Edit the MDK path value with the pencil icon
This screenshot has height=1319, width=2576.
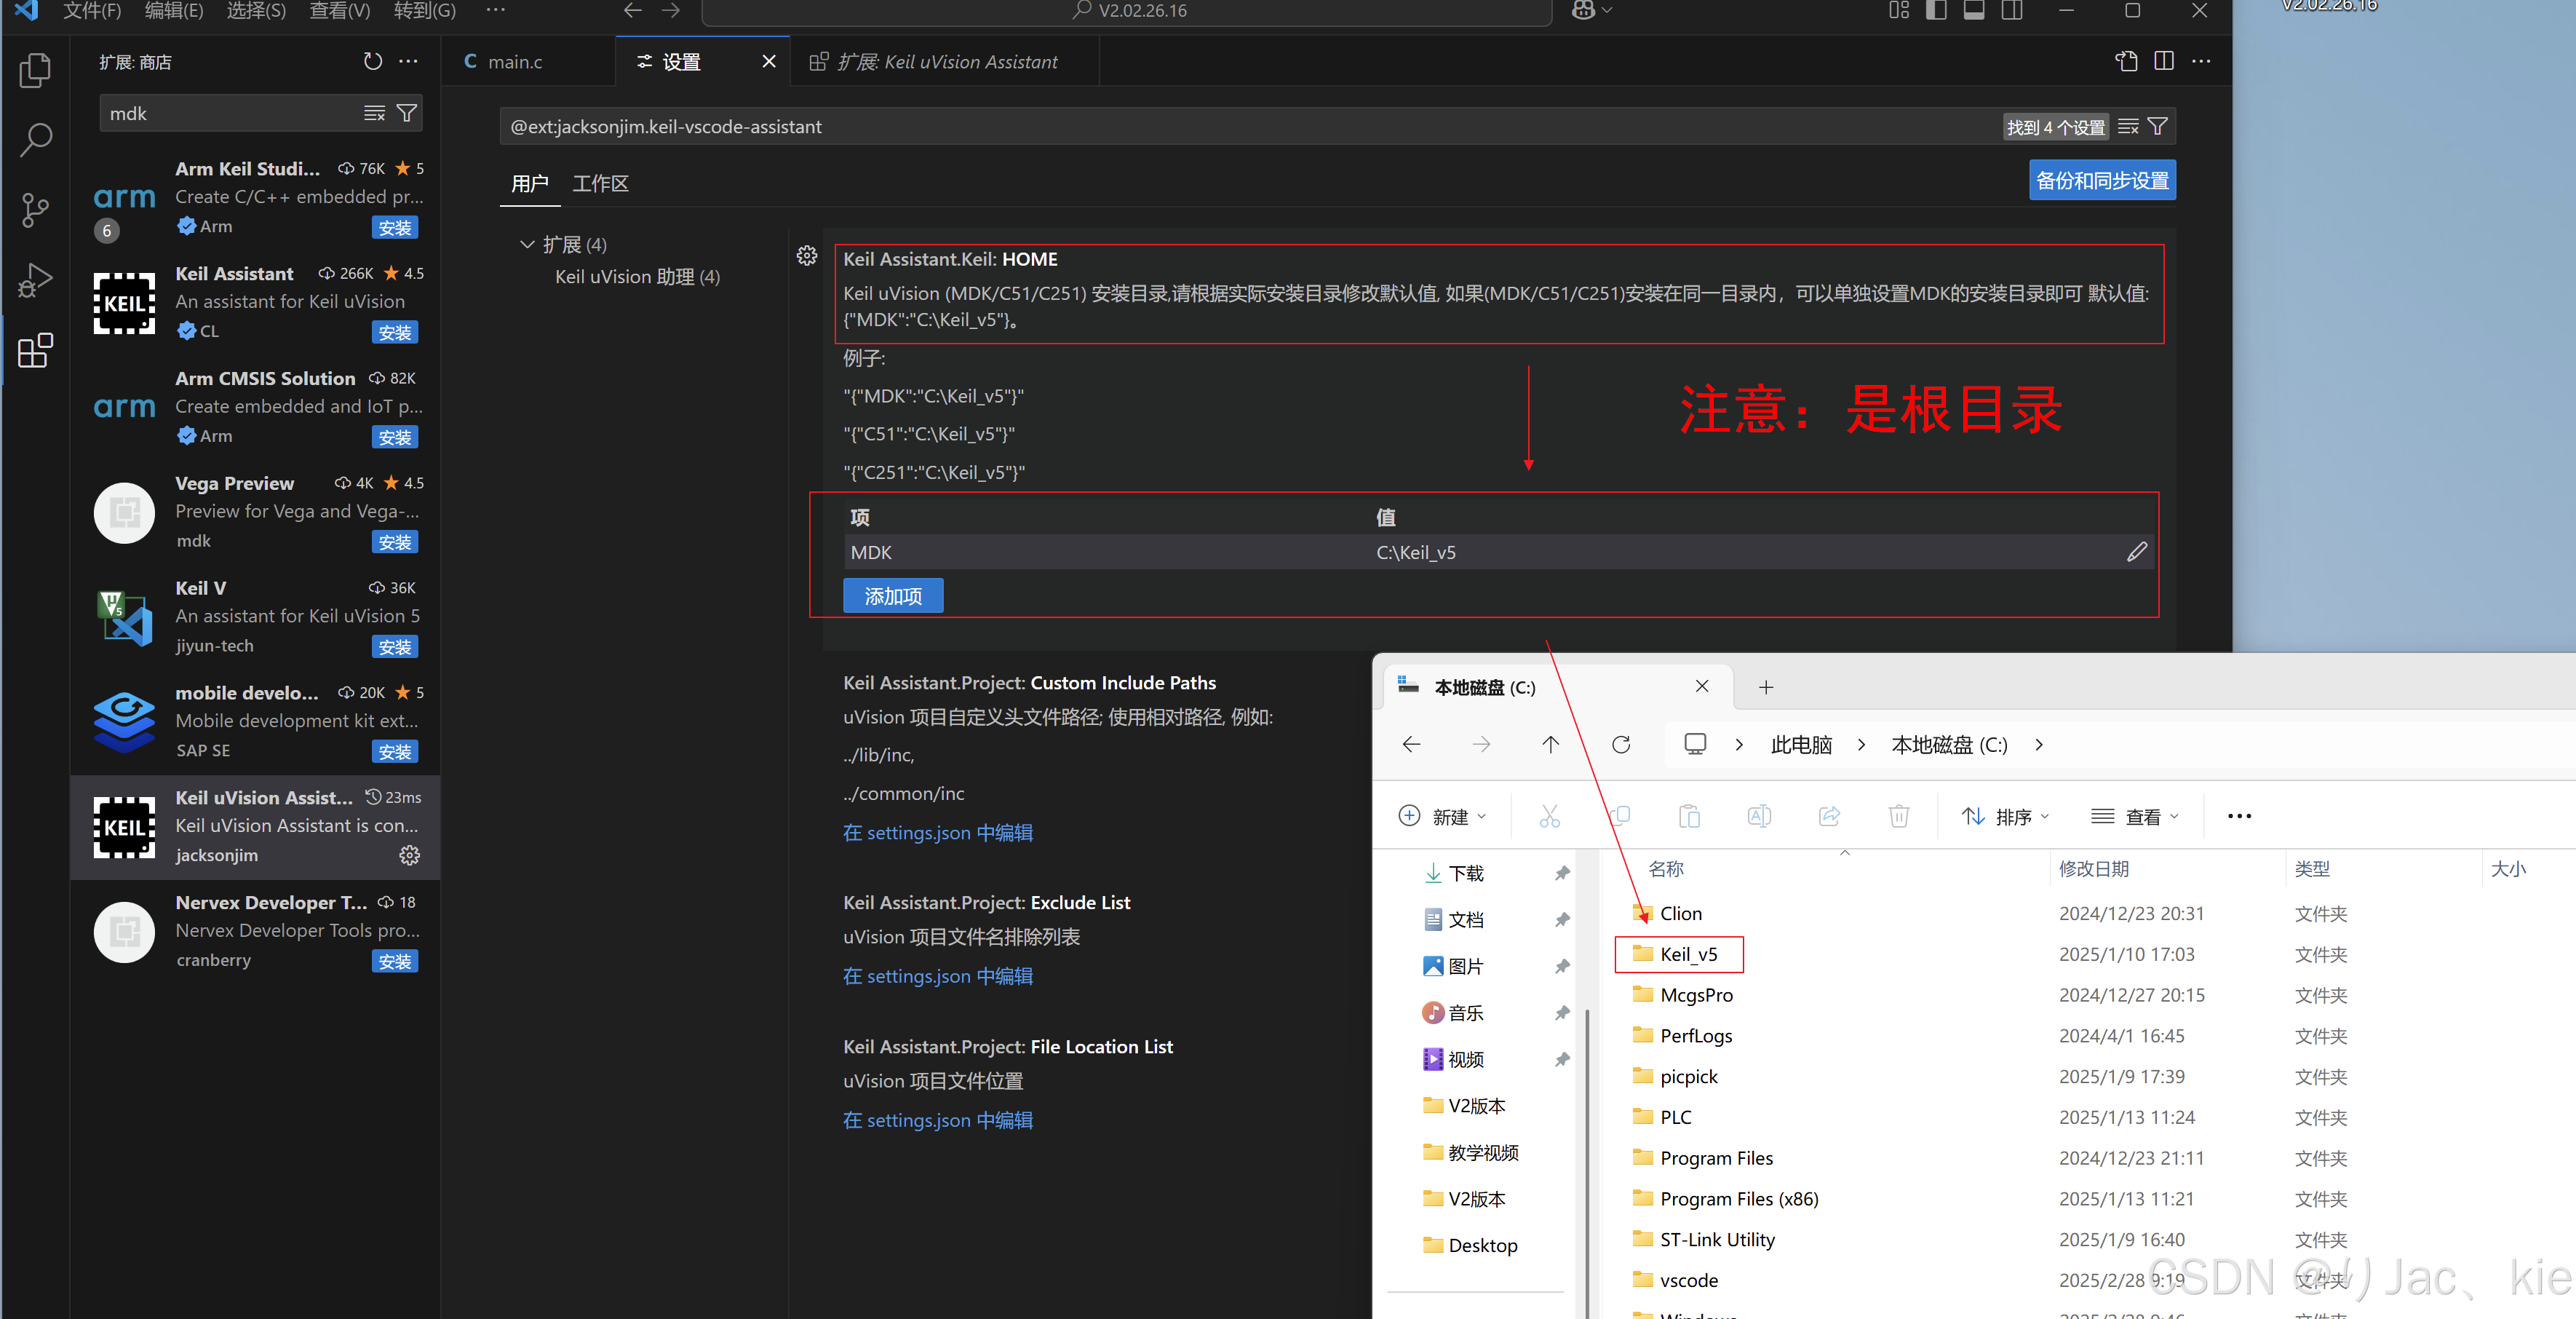tap(2136, 551)
